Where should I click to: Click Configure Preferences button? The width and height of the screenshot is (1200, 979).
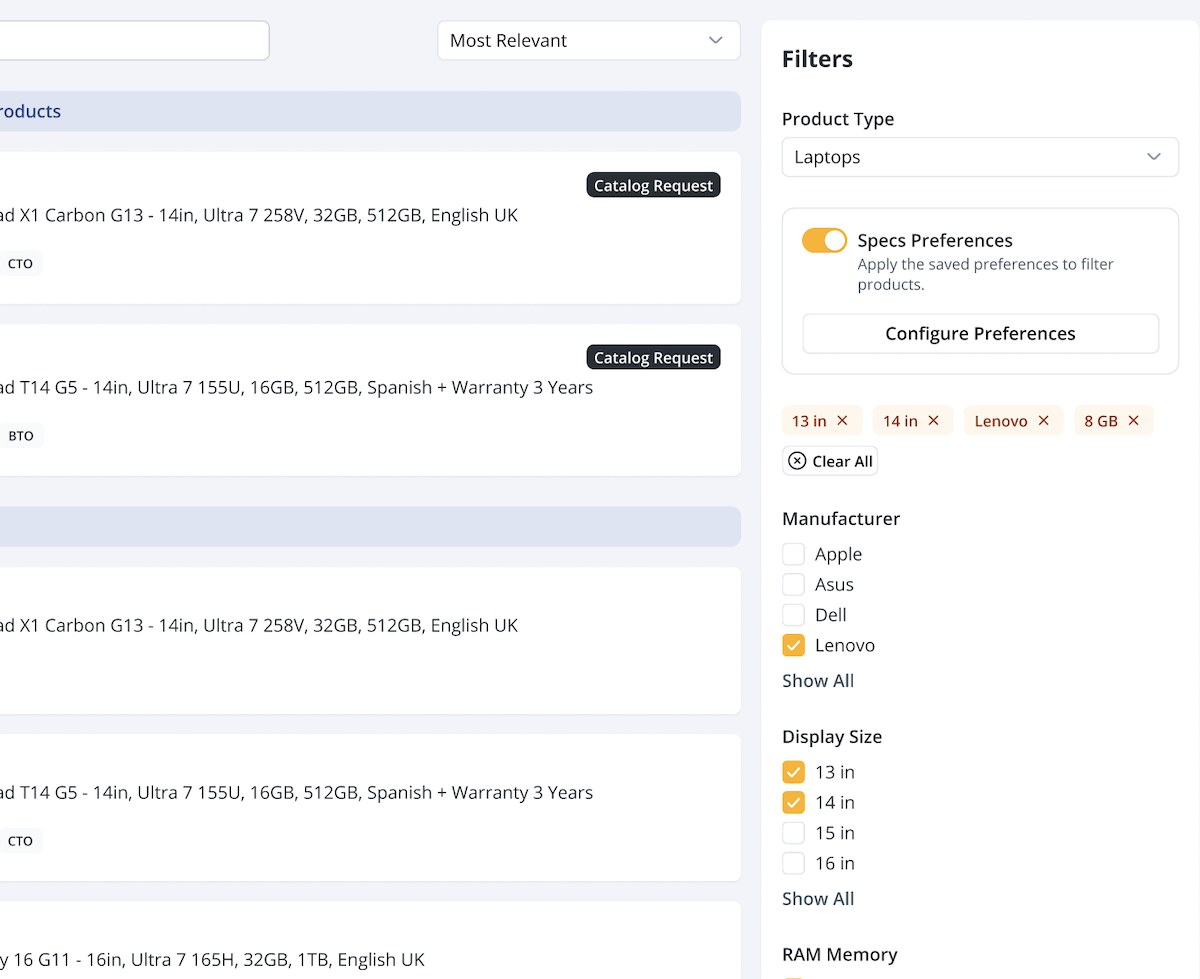[x=980, y=334]
